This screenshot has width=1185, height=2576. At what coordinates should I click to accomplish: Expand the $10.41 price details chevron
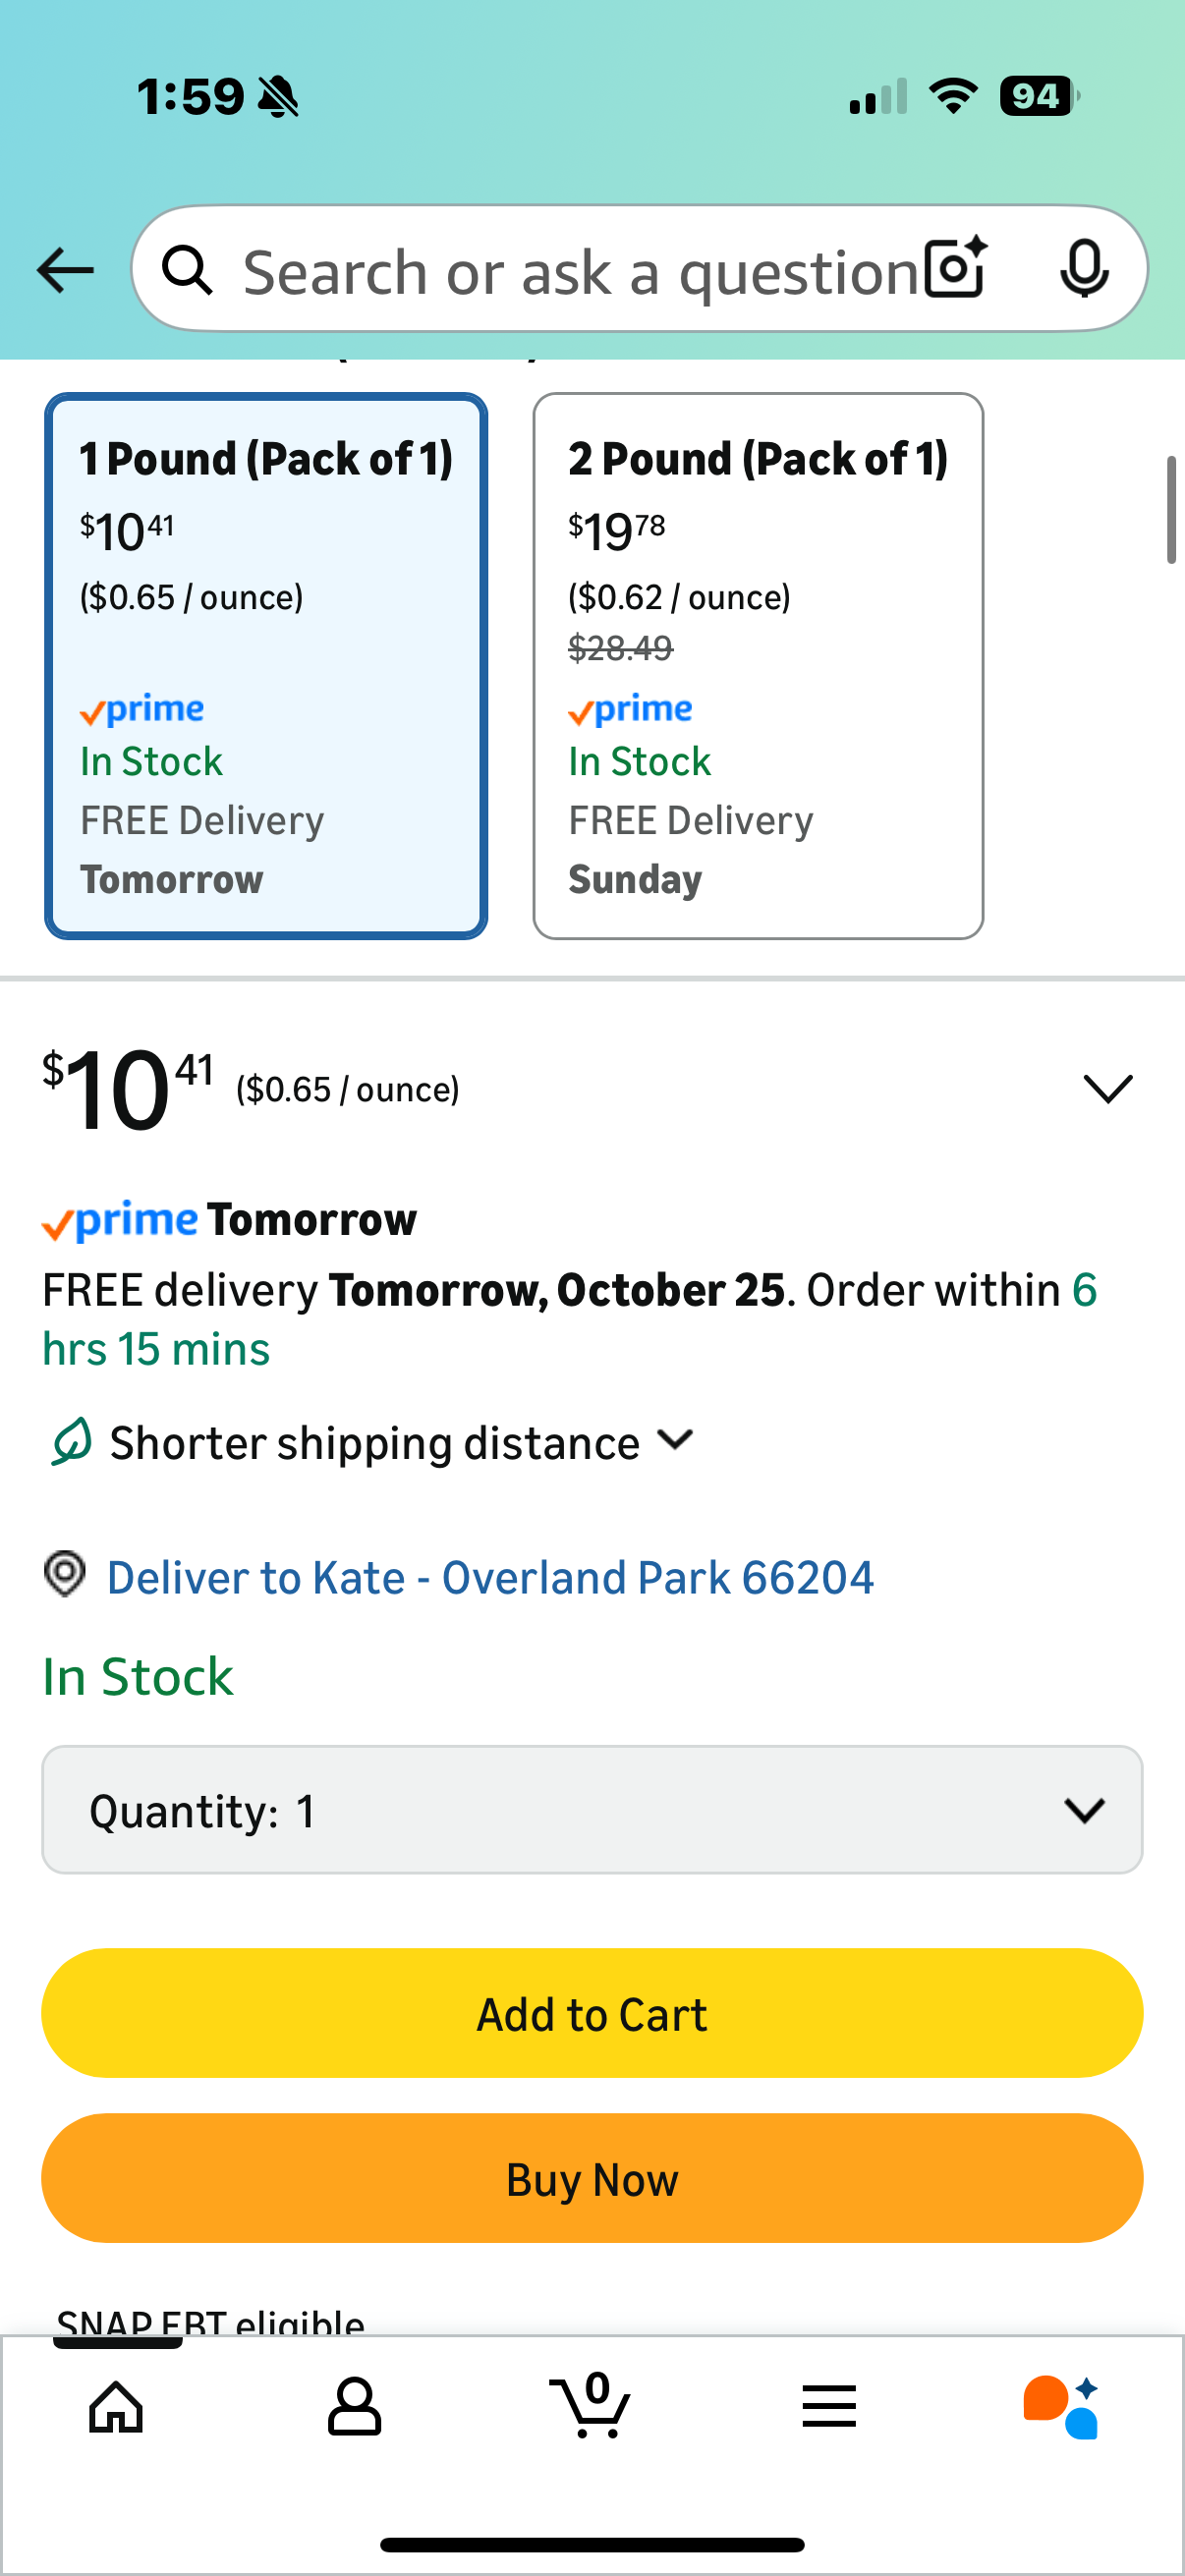click(x=1108, y=1088)
